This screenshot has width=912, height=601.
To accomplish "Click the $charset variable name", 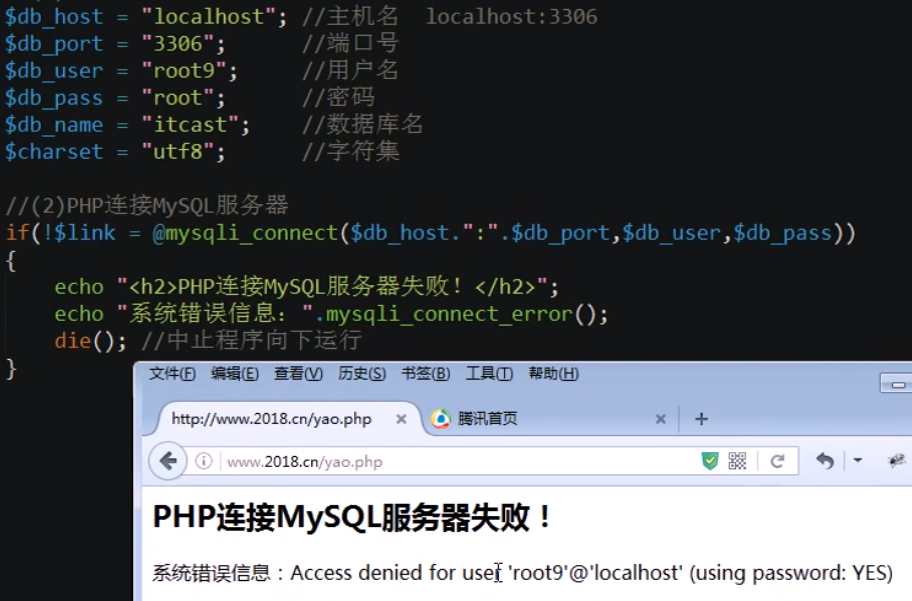I will pyautogui.click(x=54, y=151).
